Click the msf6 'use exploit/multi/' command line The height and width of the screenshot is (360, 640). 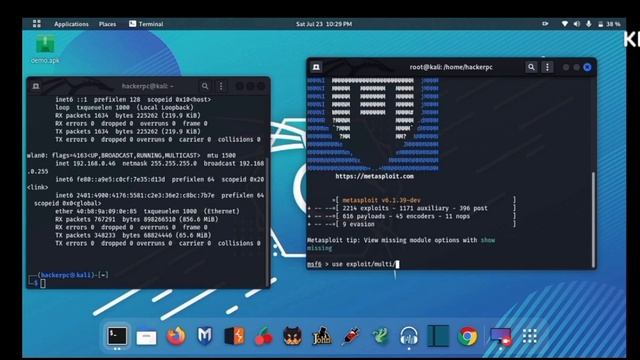click(x=353, y=264)
